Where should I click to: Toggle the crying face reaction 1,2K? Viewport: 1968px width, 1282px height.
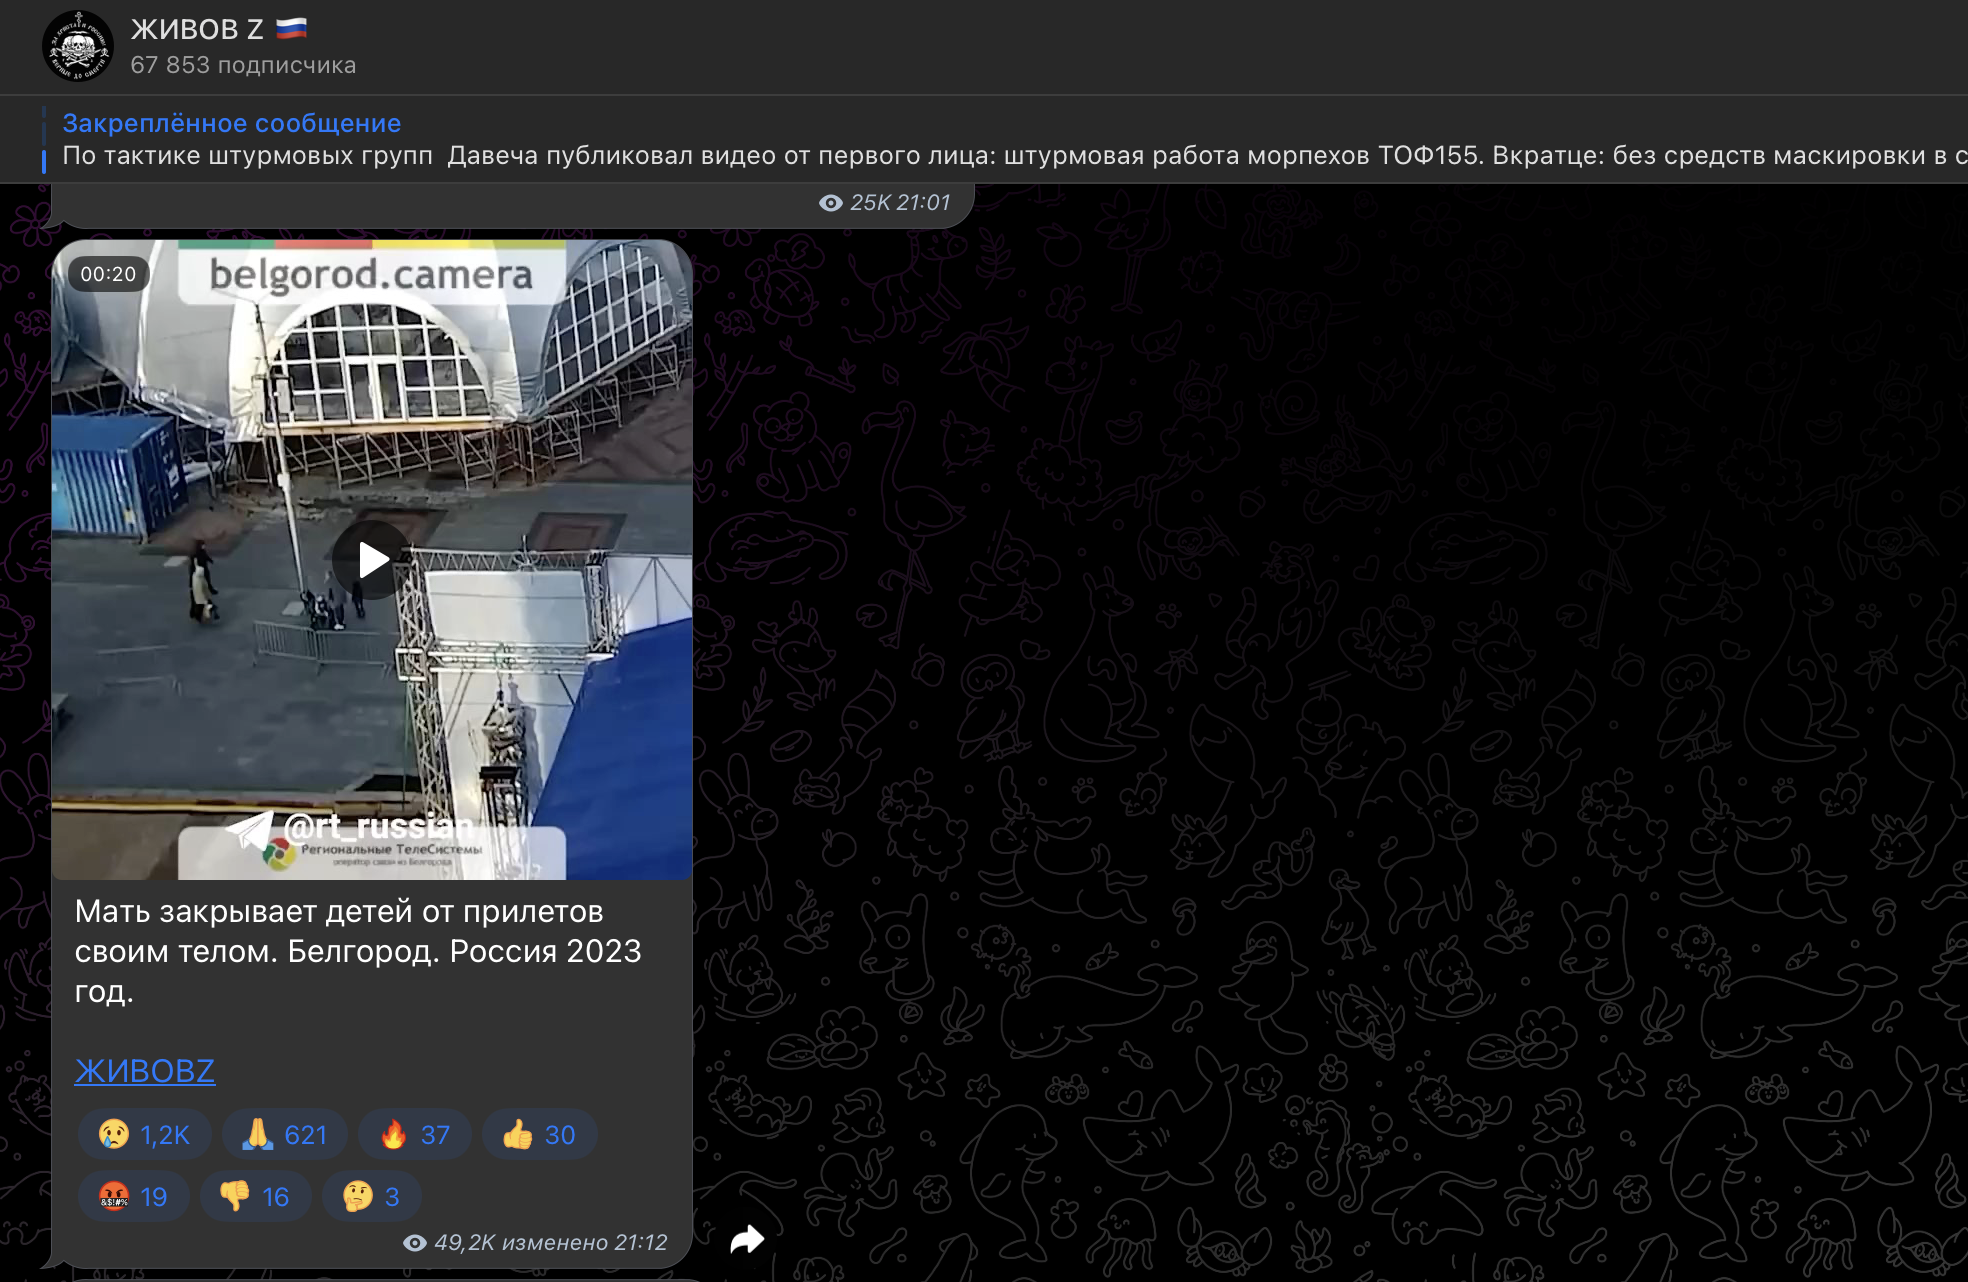click(x=144, y=1135)
